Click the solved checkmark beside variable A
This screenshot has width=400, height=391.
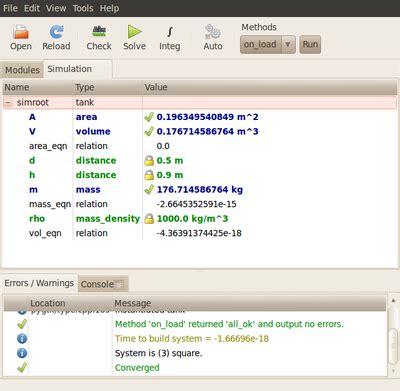pyautogui.click(x=149, y=117)
